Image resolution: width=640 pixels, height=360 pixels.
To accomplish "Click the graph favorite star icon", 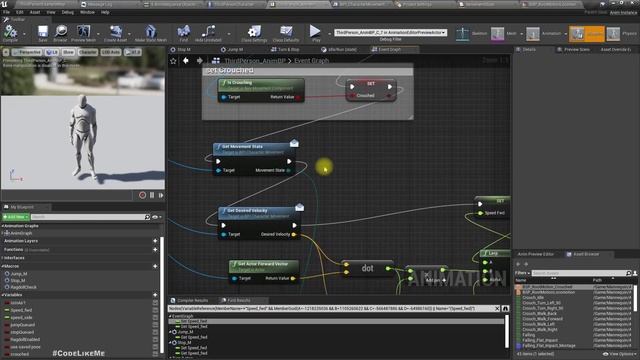I will coord(173,61).
